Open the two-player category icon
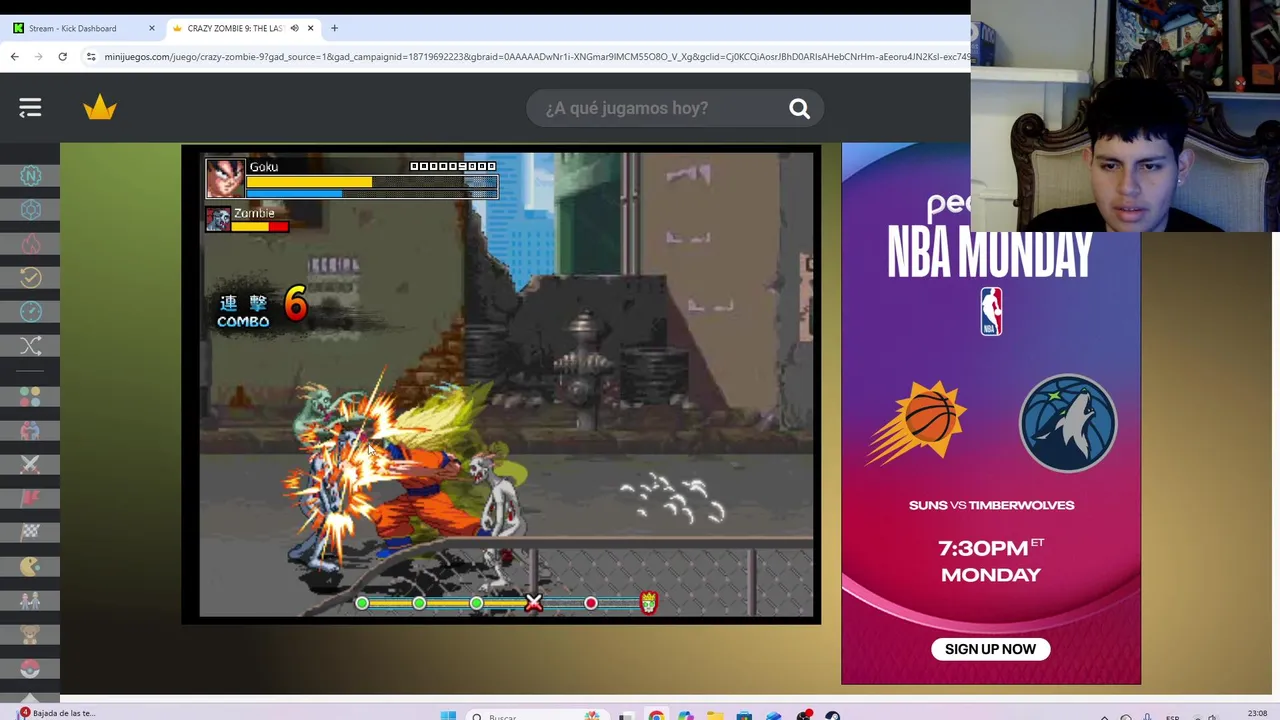The width and height of the screenshot is (1280, 720). [x=31, y=431]
